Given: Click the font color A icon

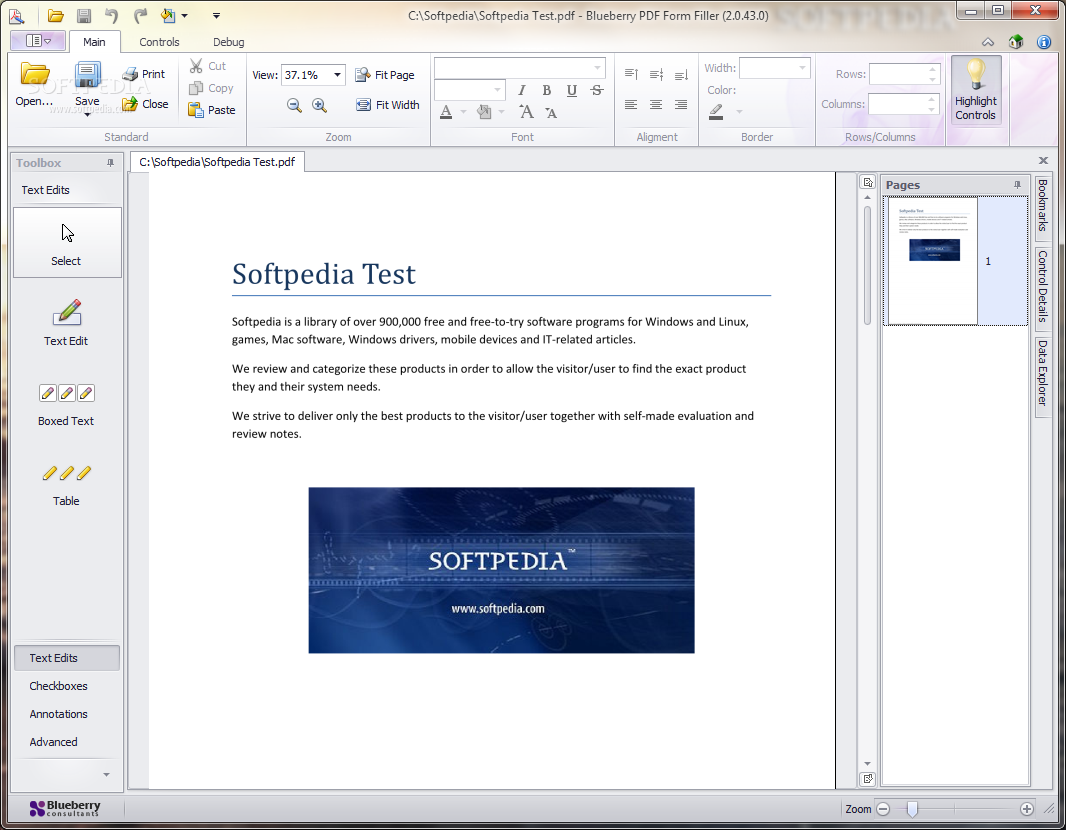Looking at the screenshot, I should tap(446, 111).
